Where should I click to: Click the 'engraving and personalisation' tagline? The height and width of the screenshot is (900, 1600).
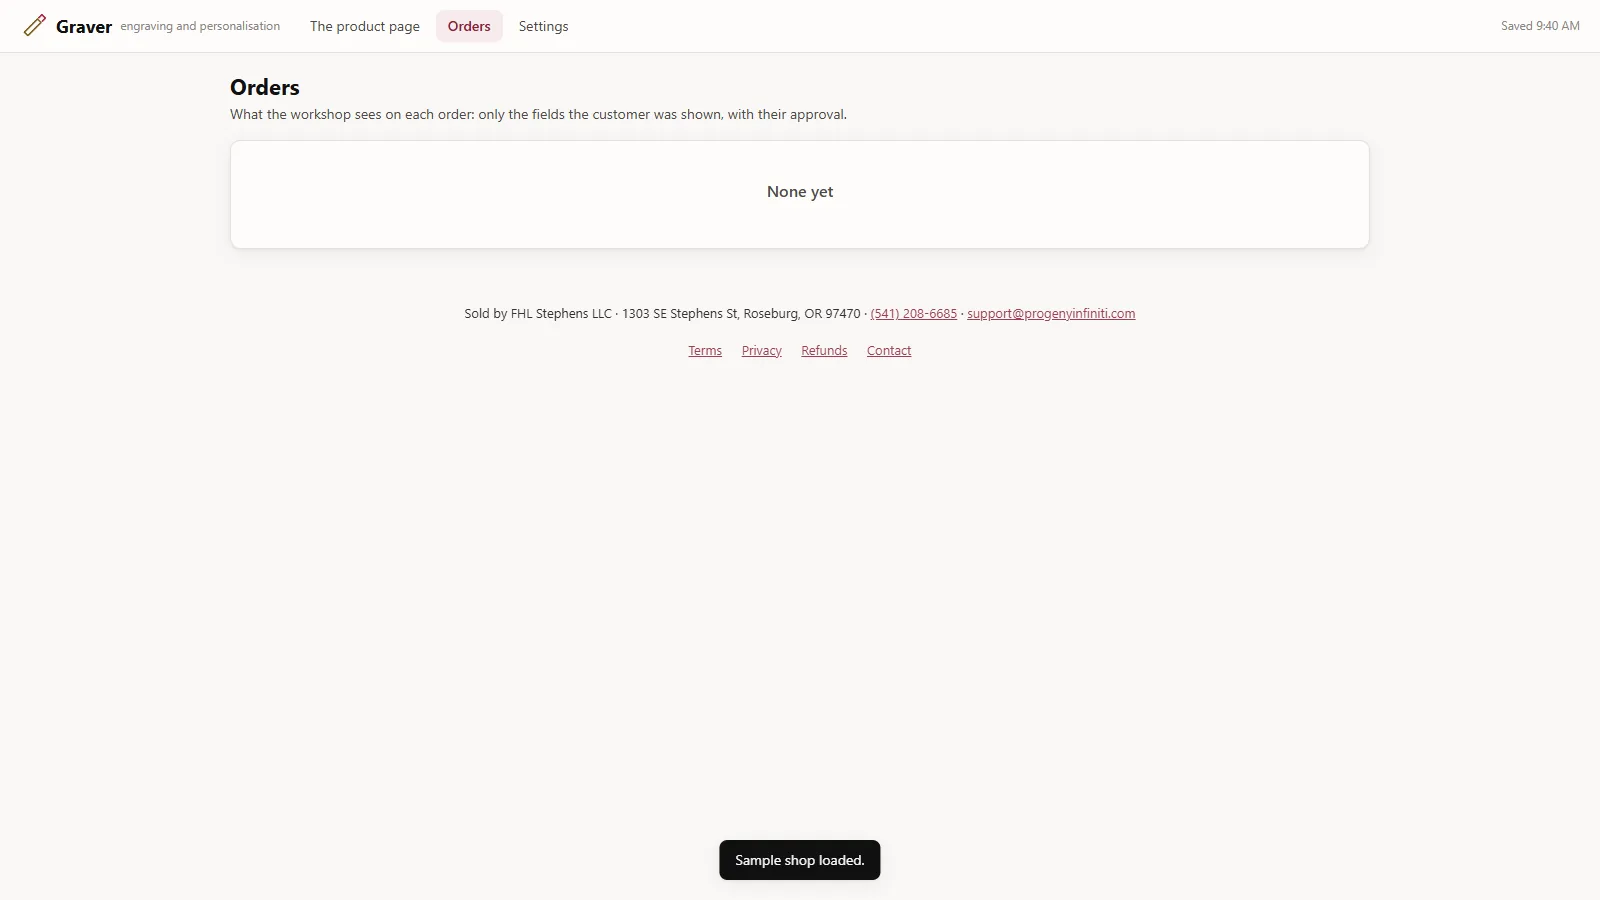[200, 26]
